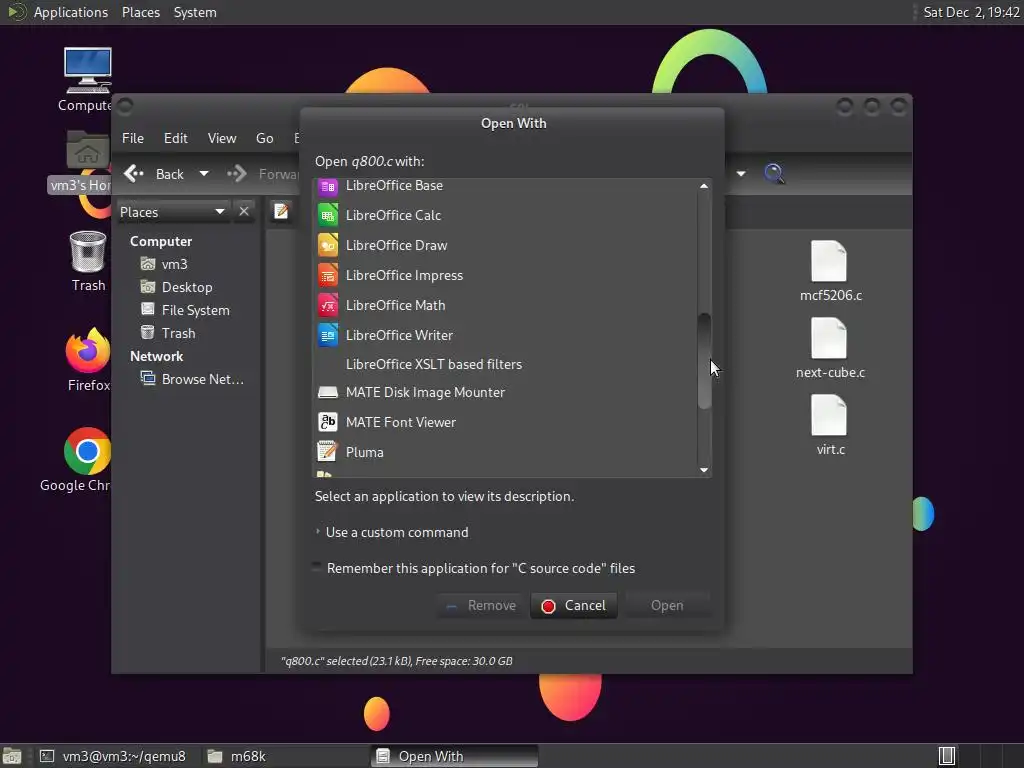Launch Google Chrome from the desktop
This screenshot has width=1024, height=768.
coord(88,451)
